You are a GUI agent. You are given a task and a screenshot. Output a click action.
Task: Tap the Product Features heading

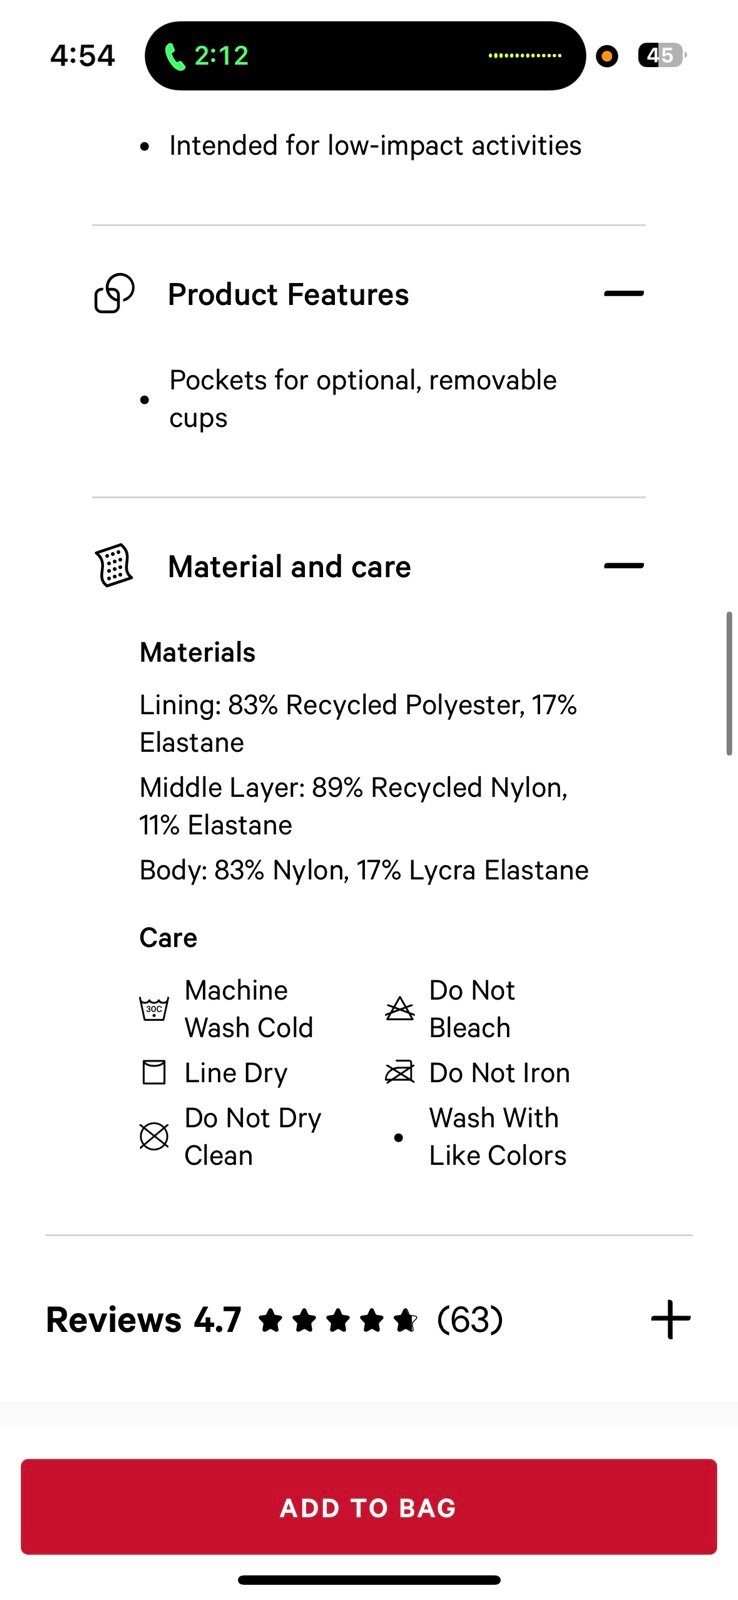click(x=288, y=295)
